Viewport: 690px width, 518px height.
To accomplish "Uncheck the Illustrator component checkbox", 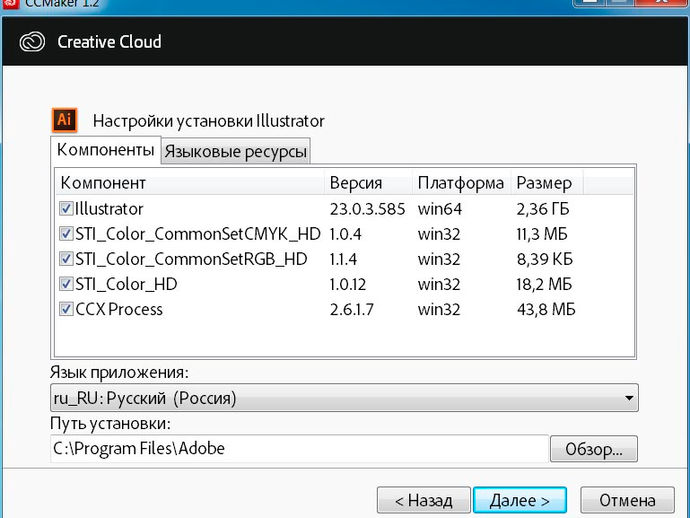I will (x=66, y=209).
